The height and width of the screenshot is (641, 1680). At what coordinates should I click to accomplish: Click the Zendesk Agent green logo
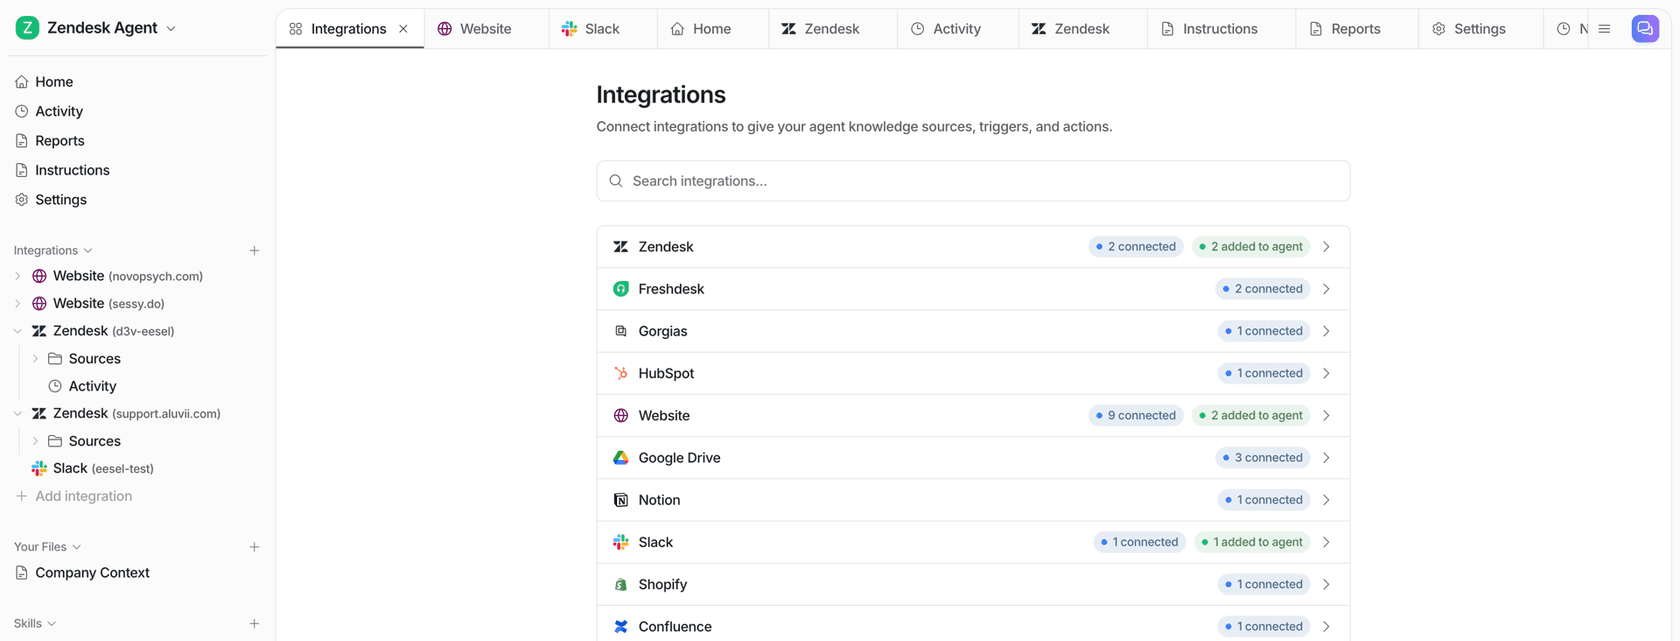click(27, 28)
